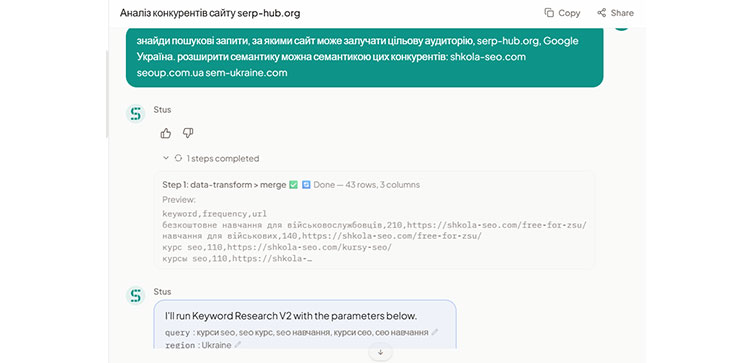Click the 'навчання для військових,140' row

coord(322,236)
